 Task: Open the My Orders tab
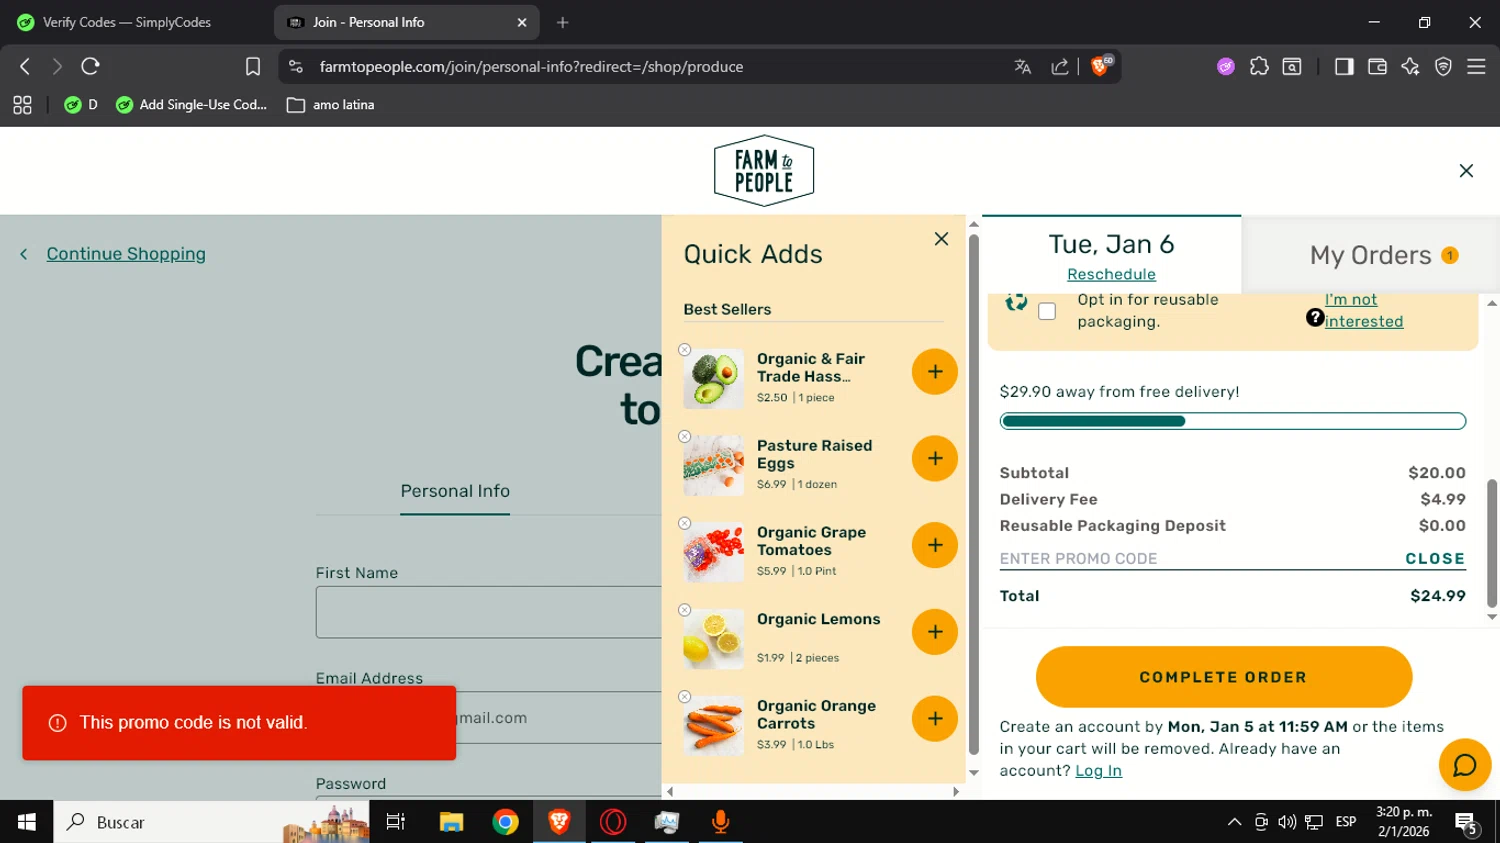[1371, 255]
